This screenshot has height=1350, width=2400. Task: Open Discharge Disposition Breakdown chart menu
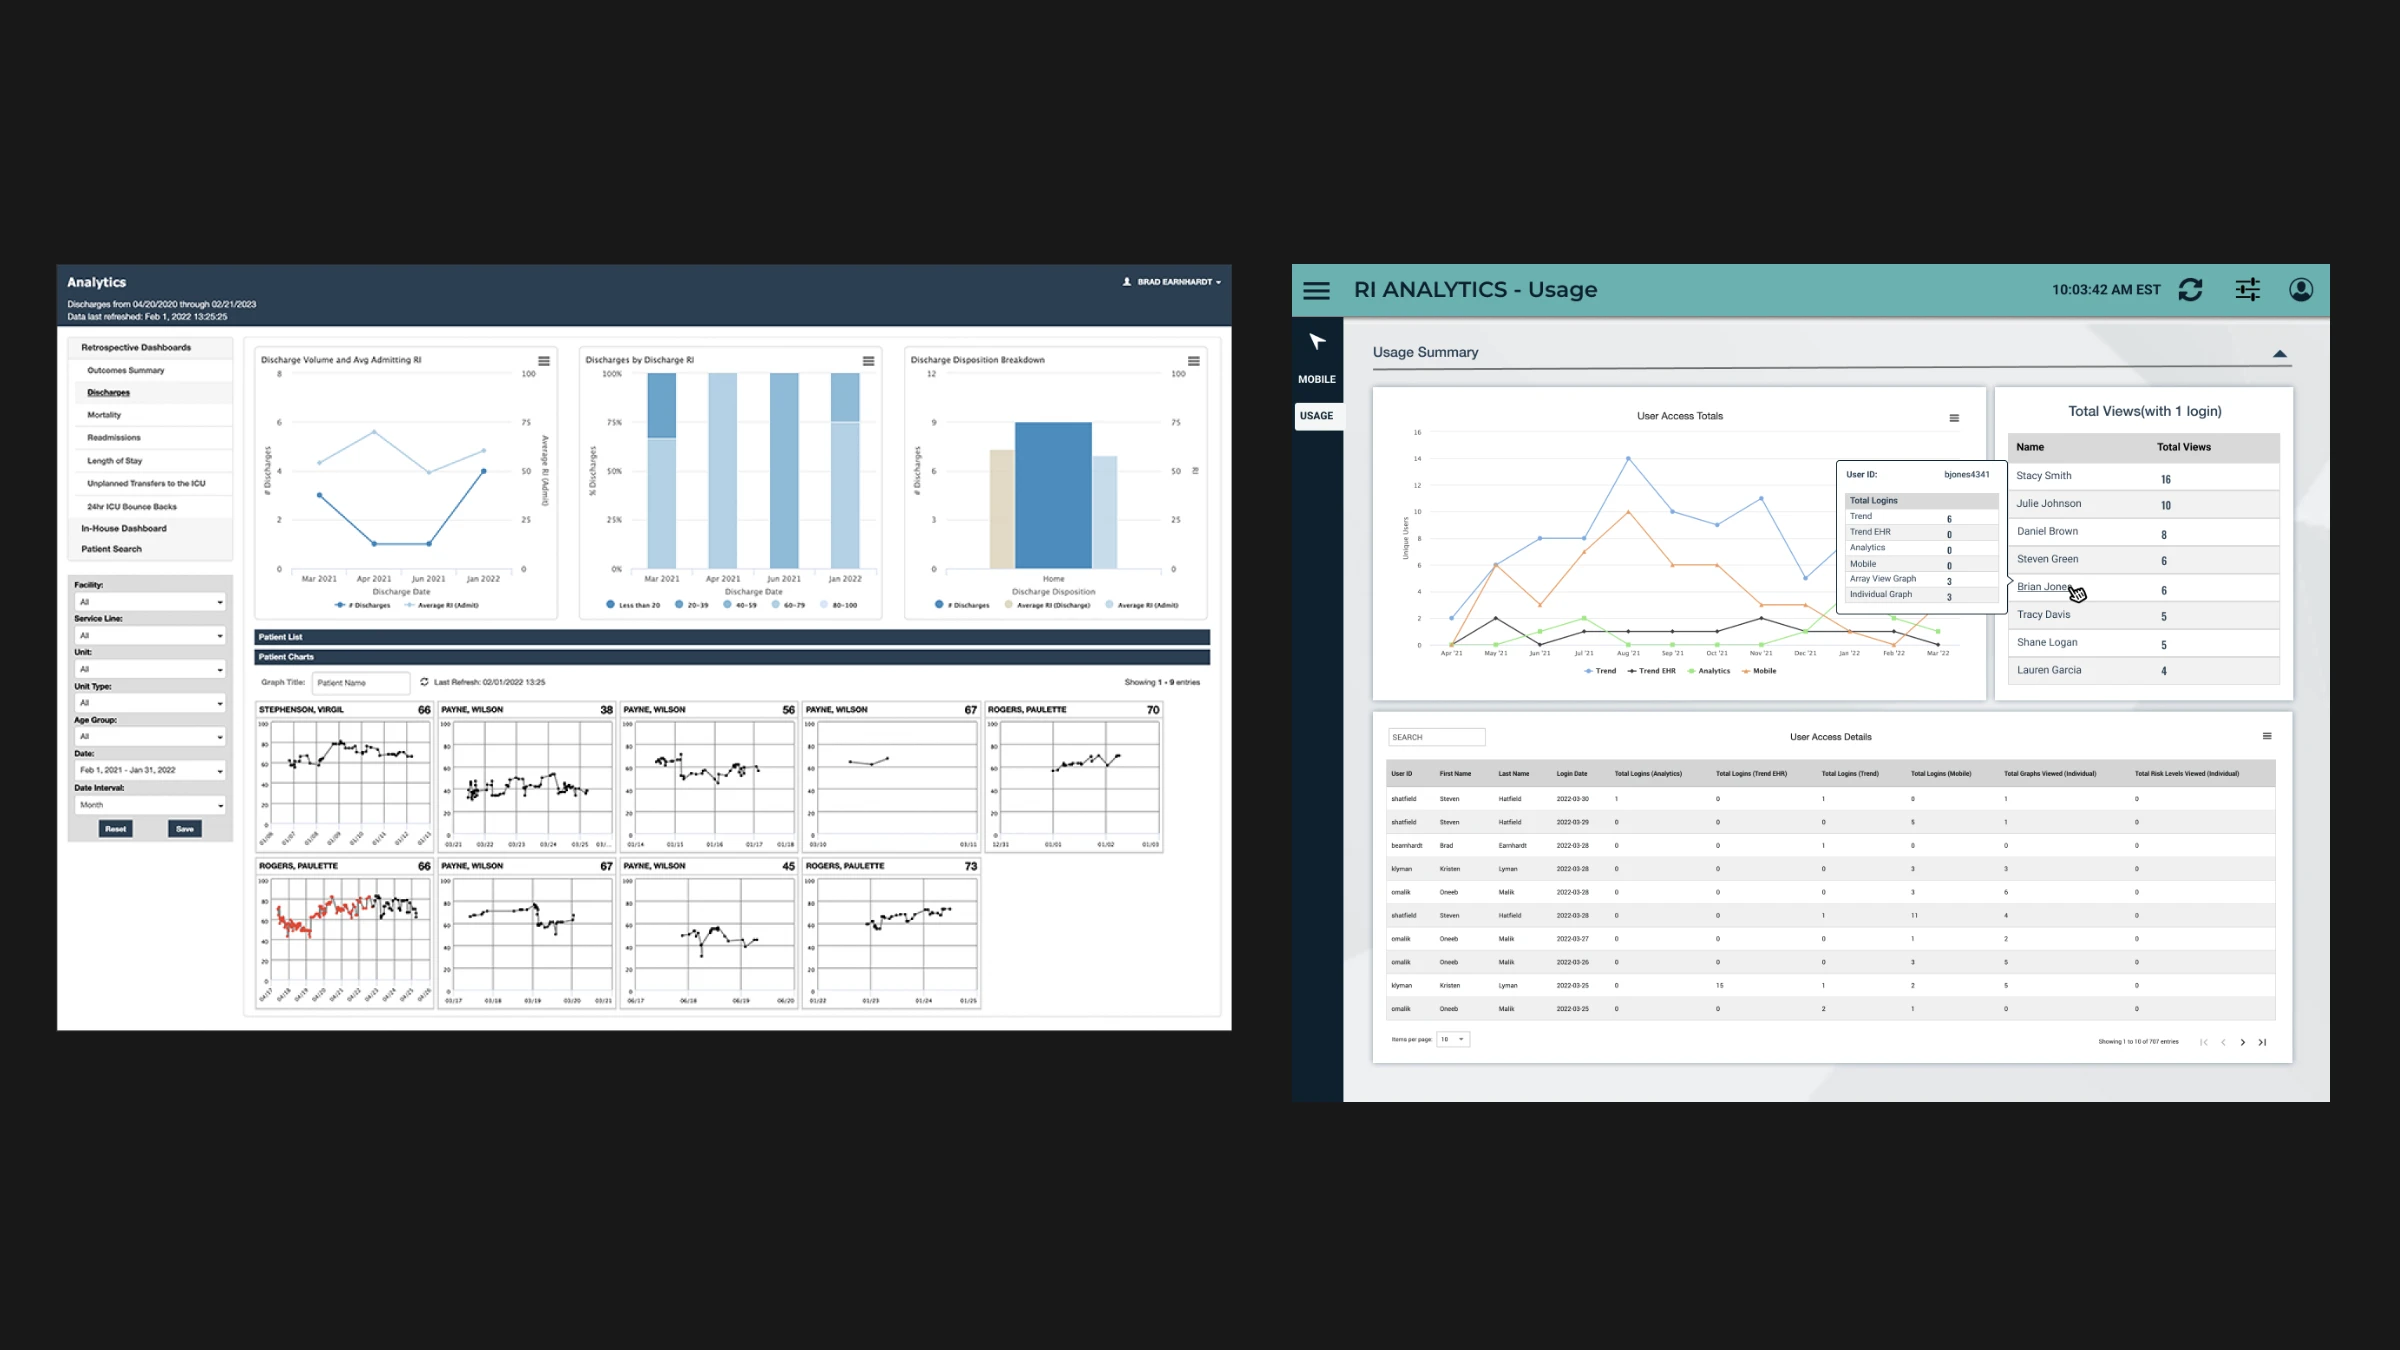pyautogui.click(x=1193, y=361)
